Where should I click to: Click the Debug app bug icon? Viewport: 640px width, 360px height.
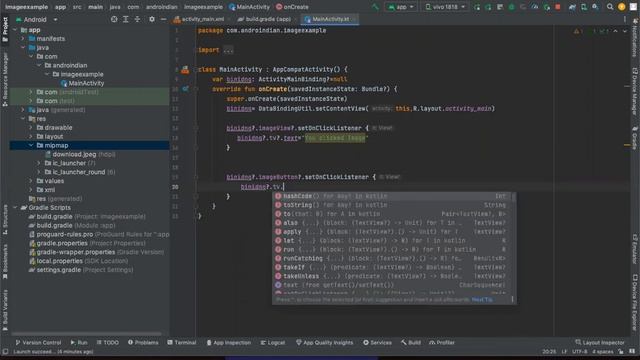click(511, 7)
